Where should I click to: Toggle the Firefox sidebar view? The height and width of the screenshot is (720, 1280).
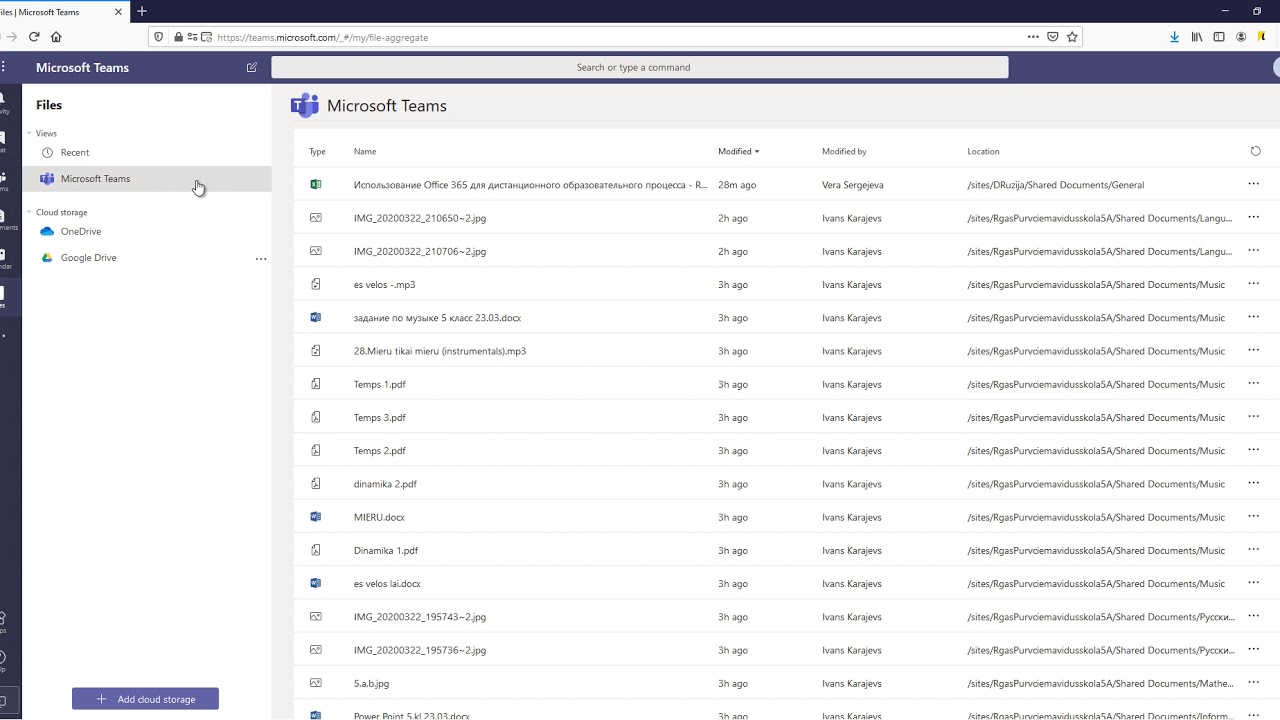point(1219,37)
